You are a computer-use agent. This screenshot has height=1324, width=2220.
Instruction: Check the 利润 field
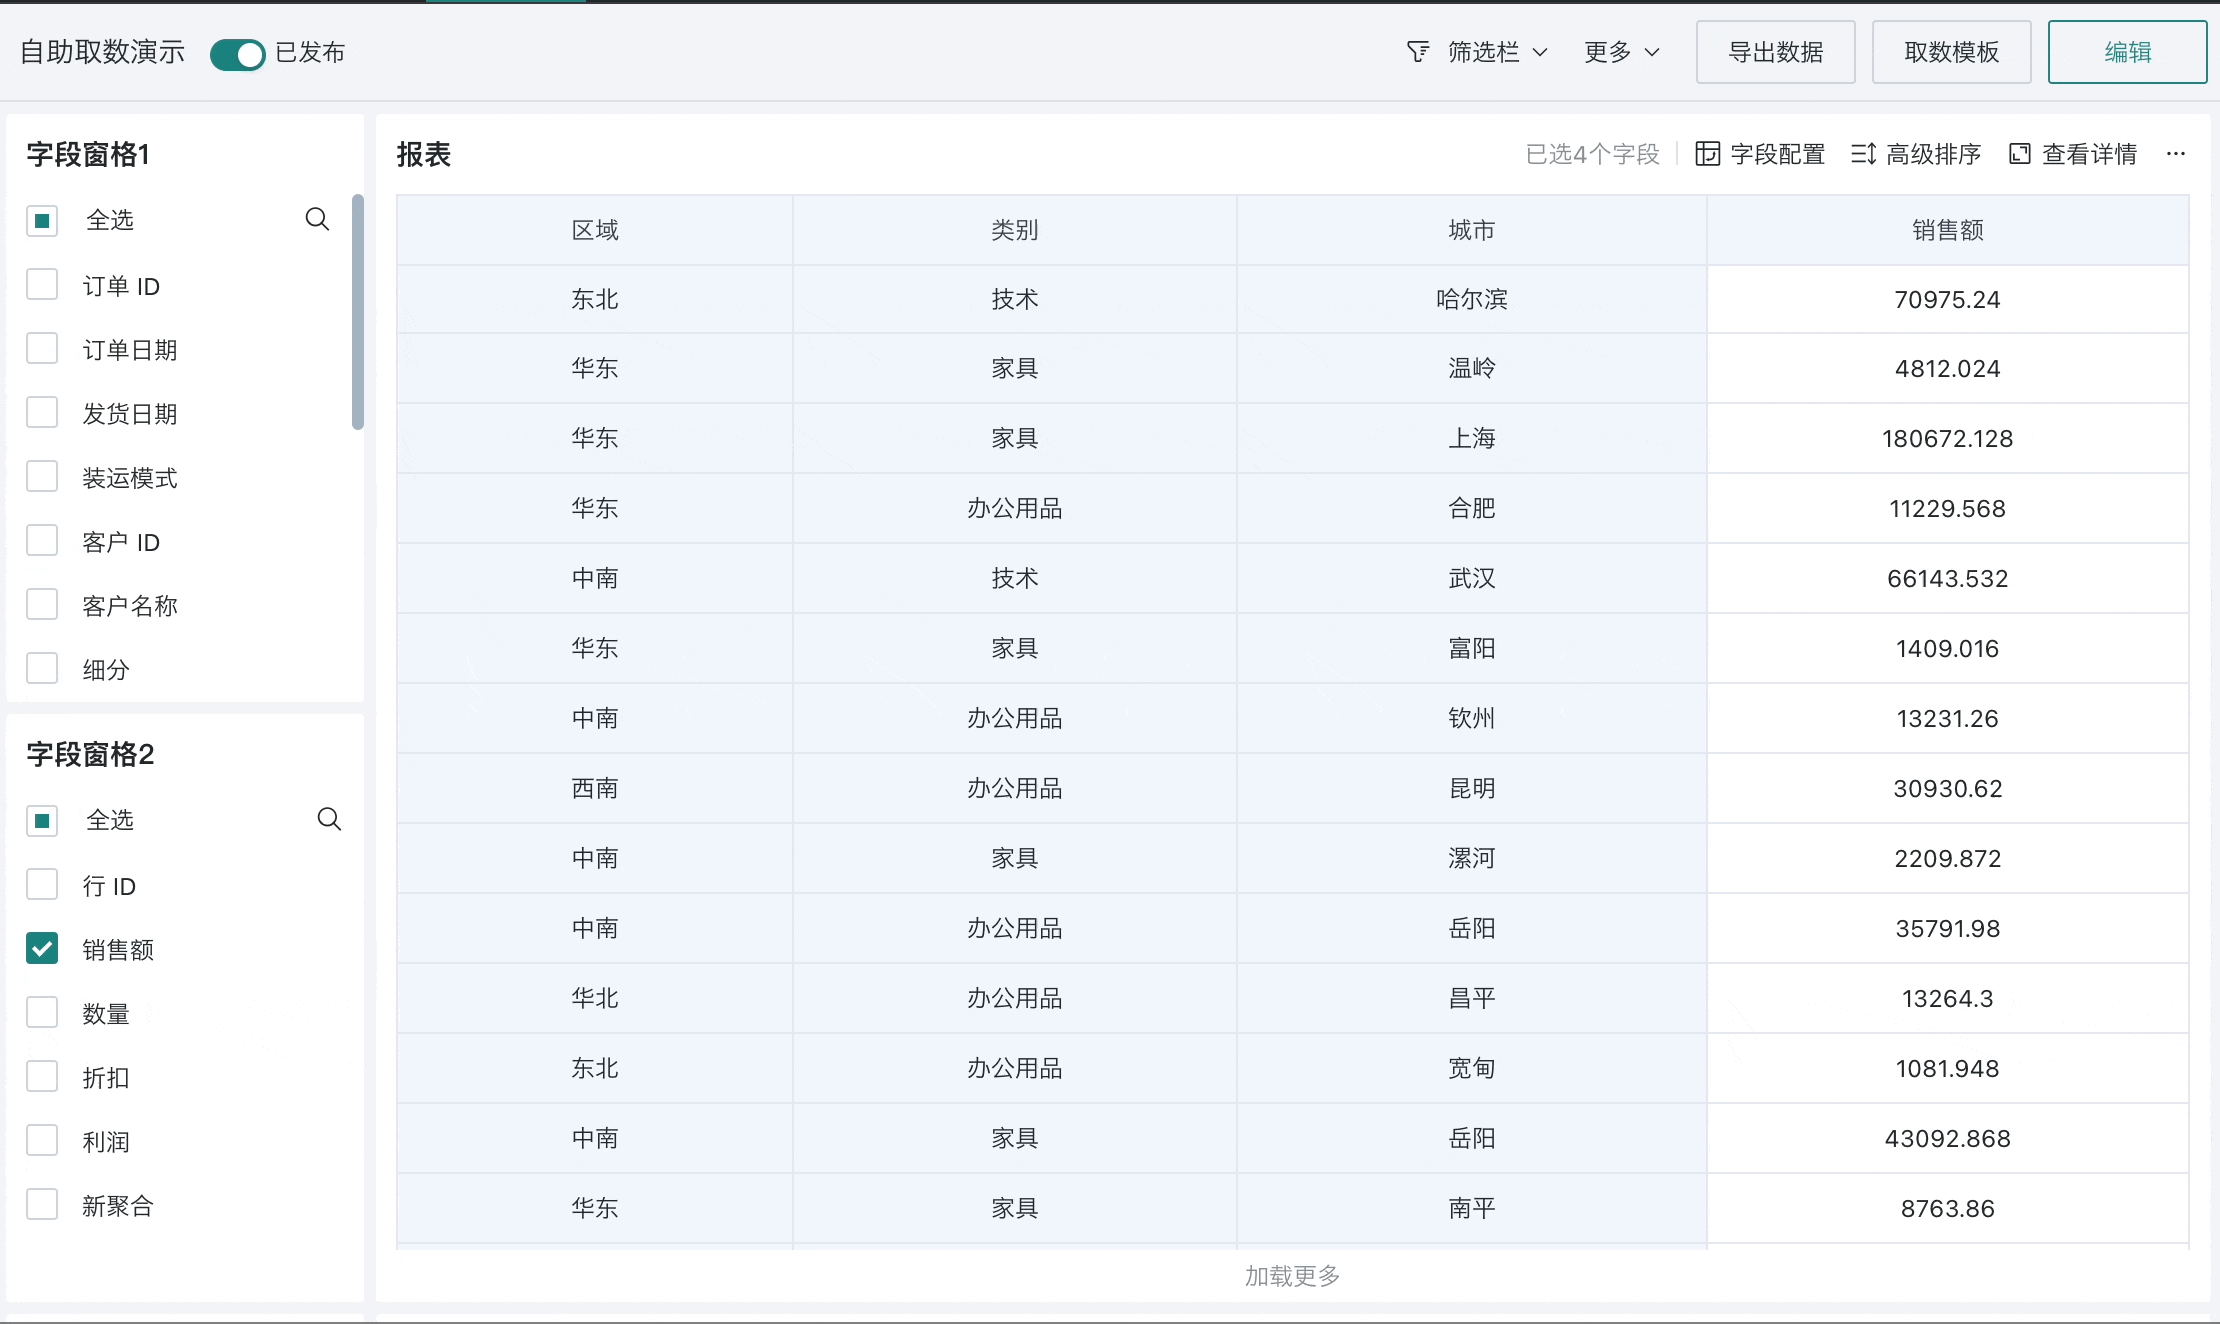[x=42, y=1141]
